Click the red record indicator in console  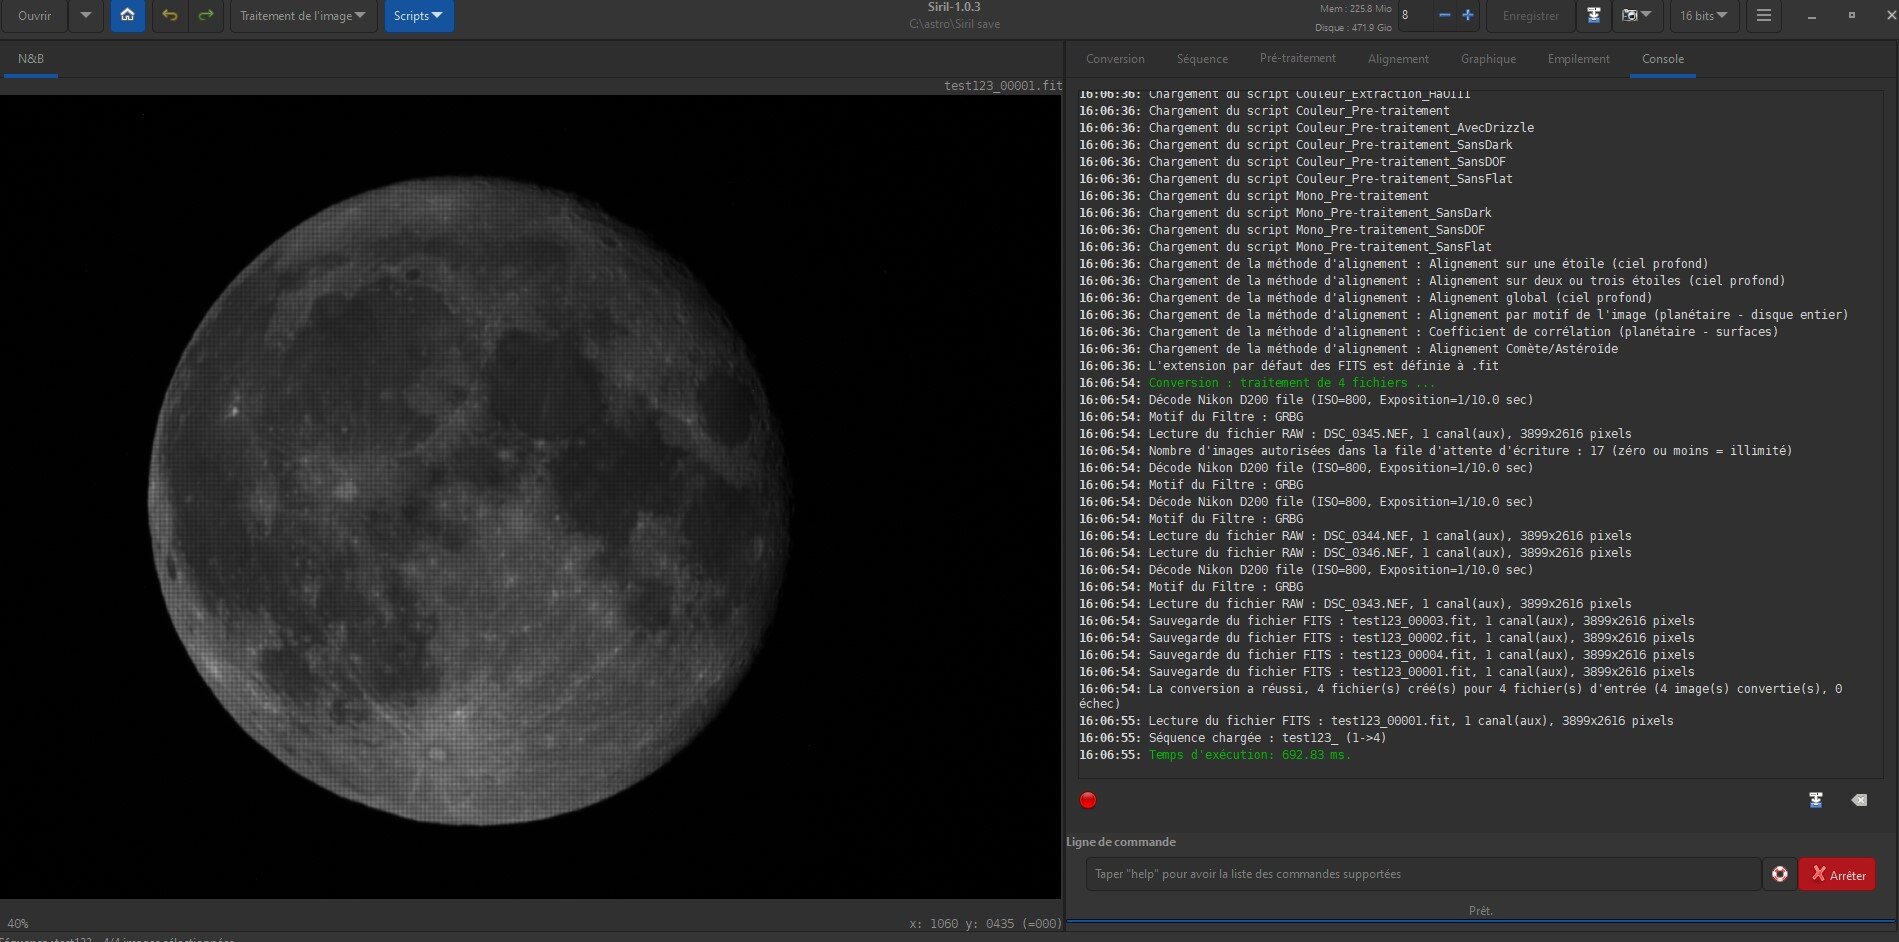point(1088,800)
